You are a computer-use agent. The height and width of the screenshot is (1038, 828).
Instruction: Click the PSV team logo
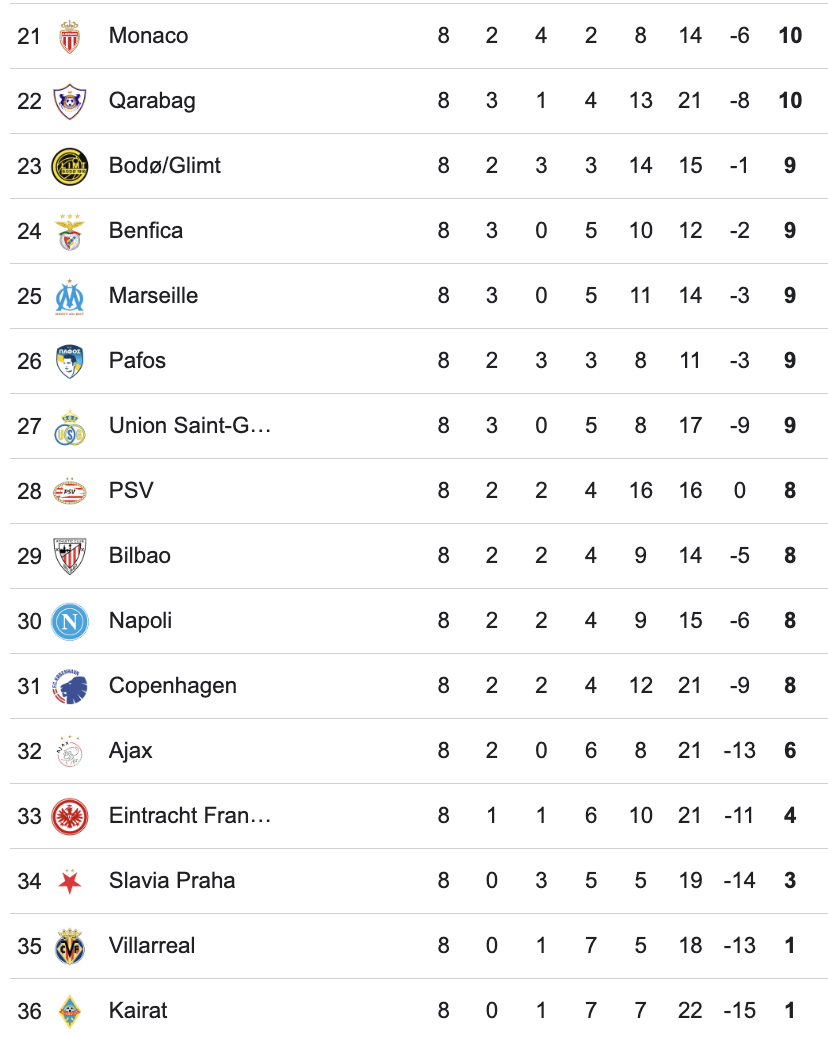pyautogui.click(x=69, y=491)
